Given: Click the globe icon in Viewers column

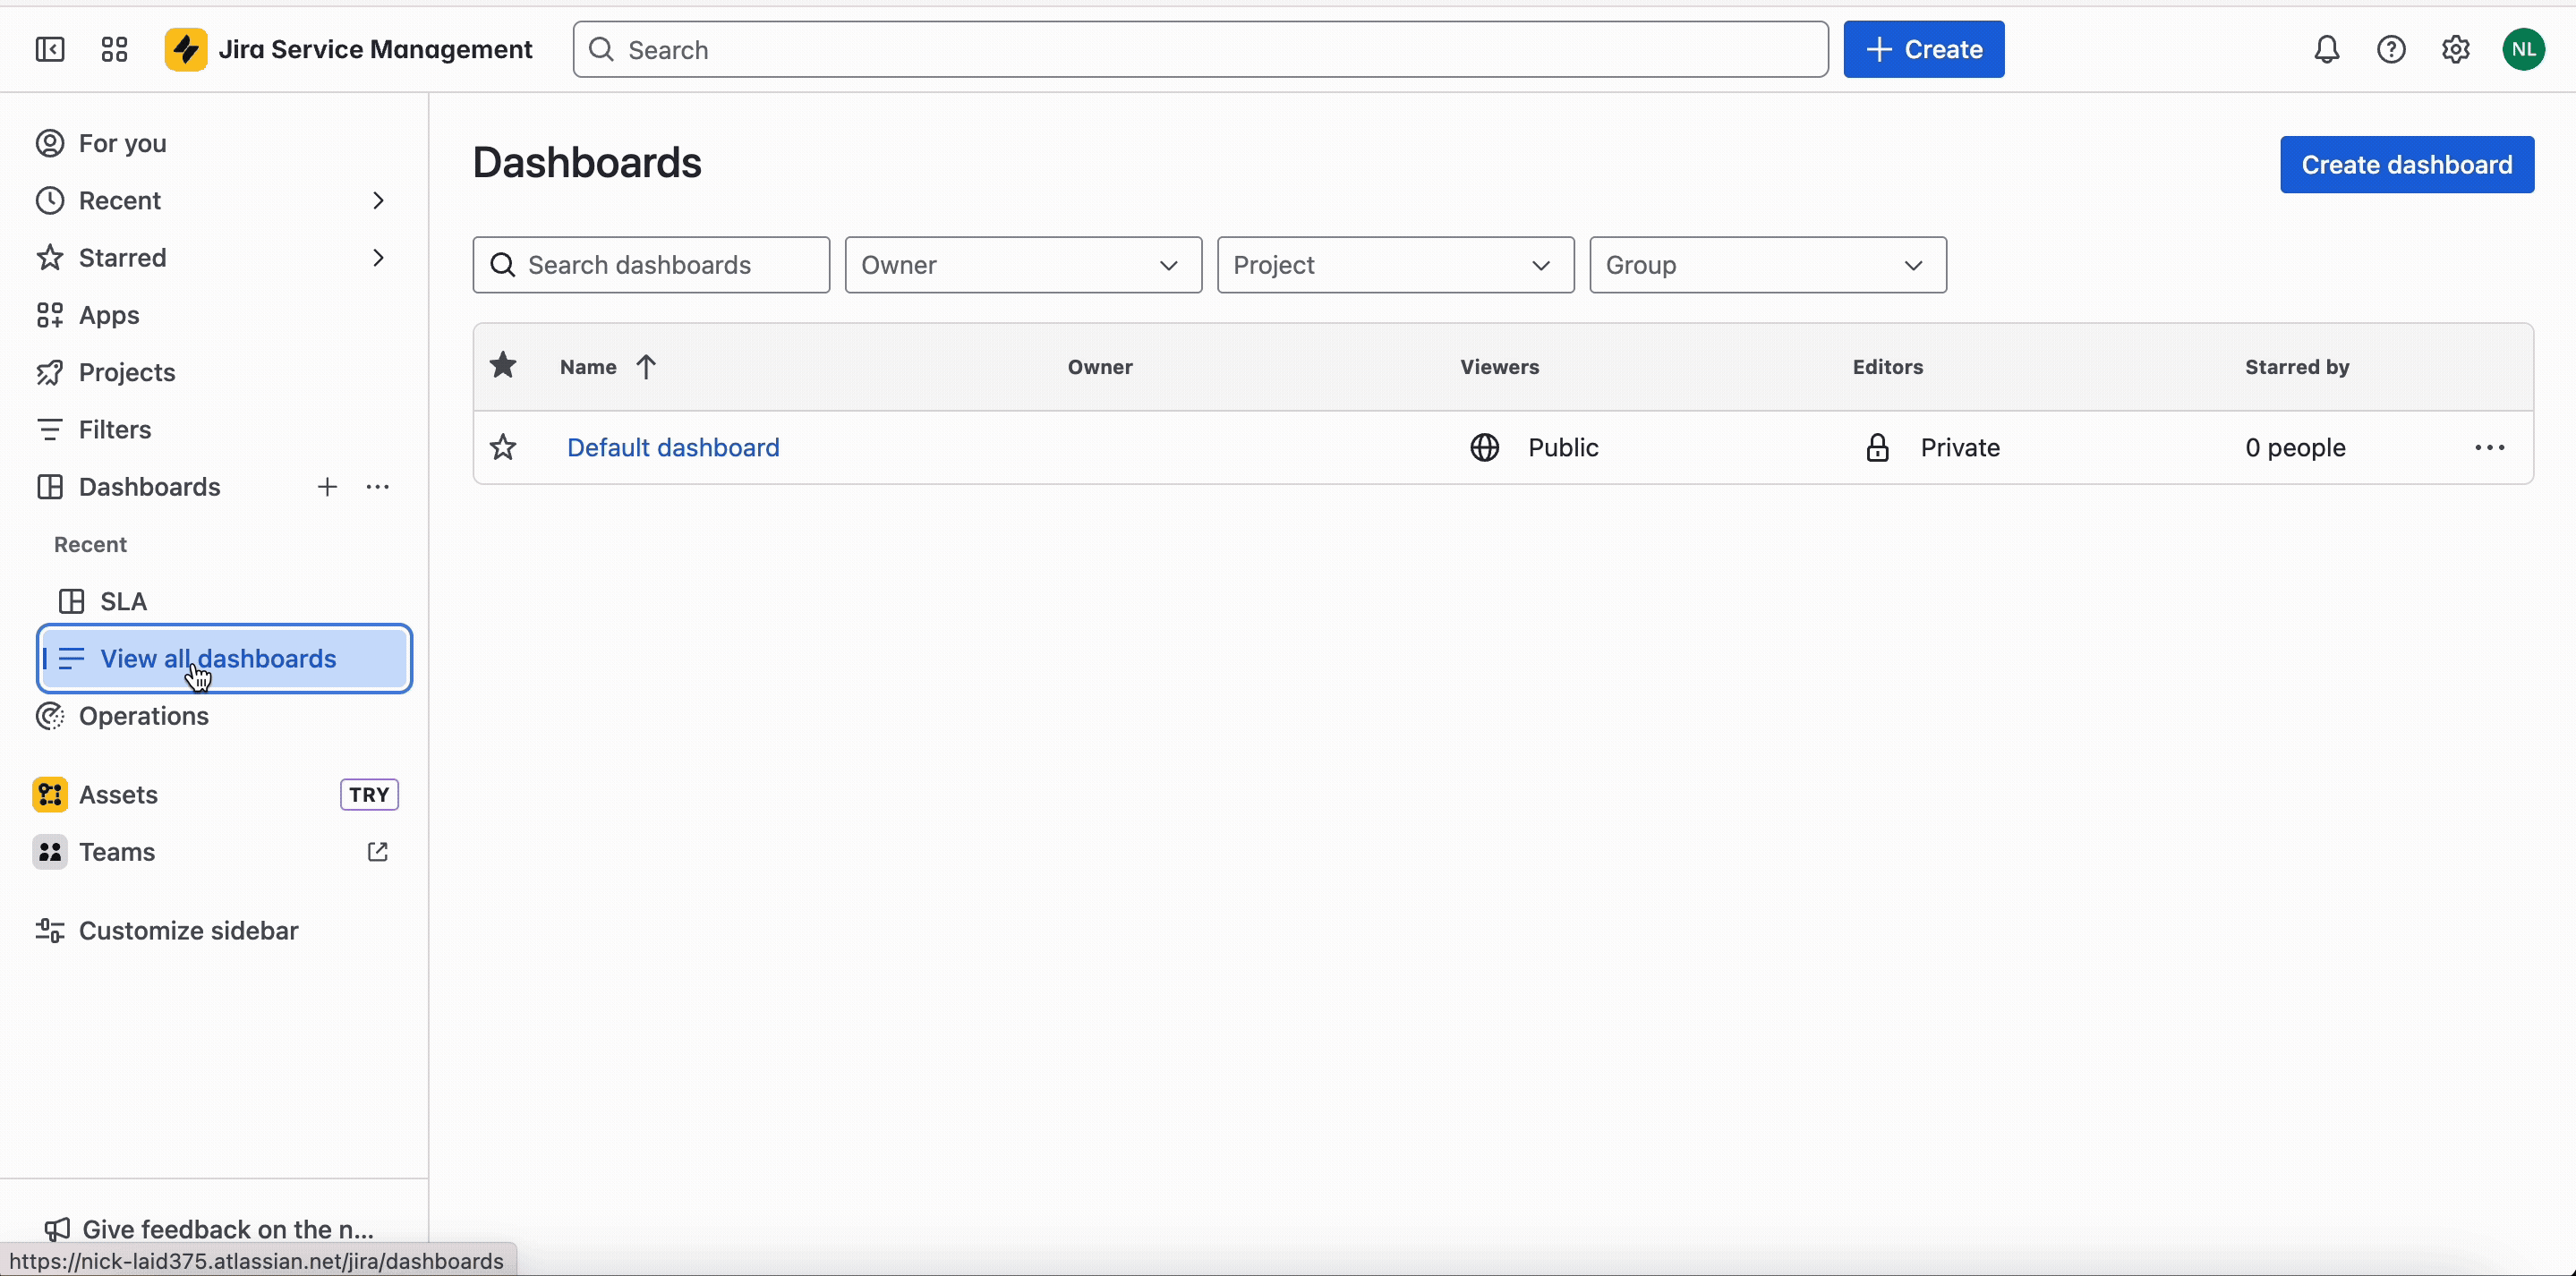Looking at the screenshot, I should [1485, 447].
